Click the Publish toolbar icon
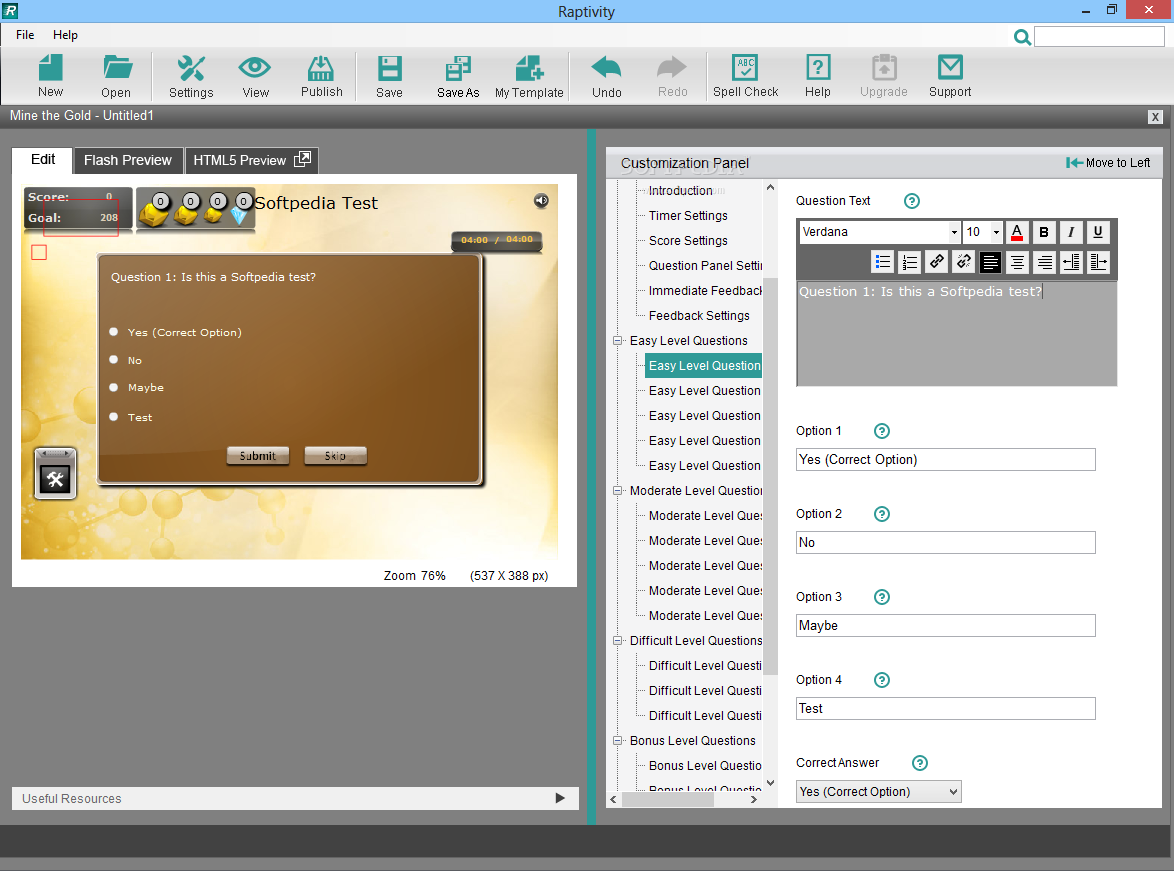Image resolution: width=1174 pixels, height=871 pixels. click(321, 76)
